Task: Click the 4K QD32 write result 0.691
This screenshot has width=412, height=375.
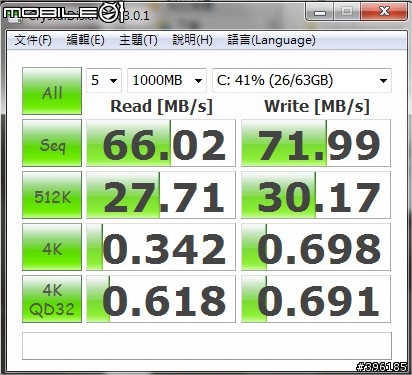Action: 316,299
